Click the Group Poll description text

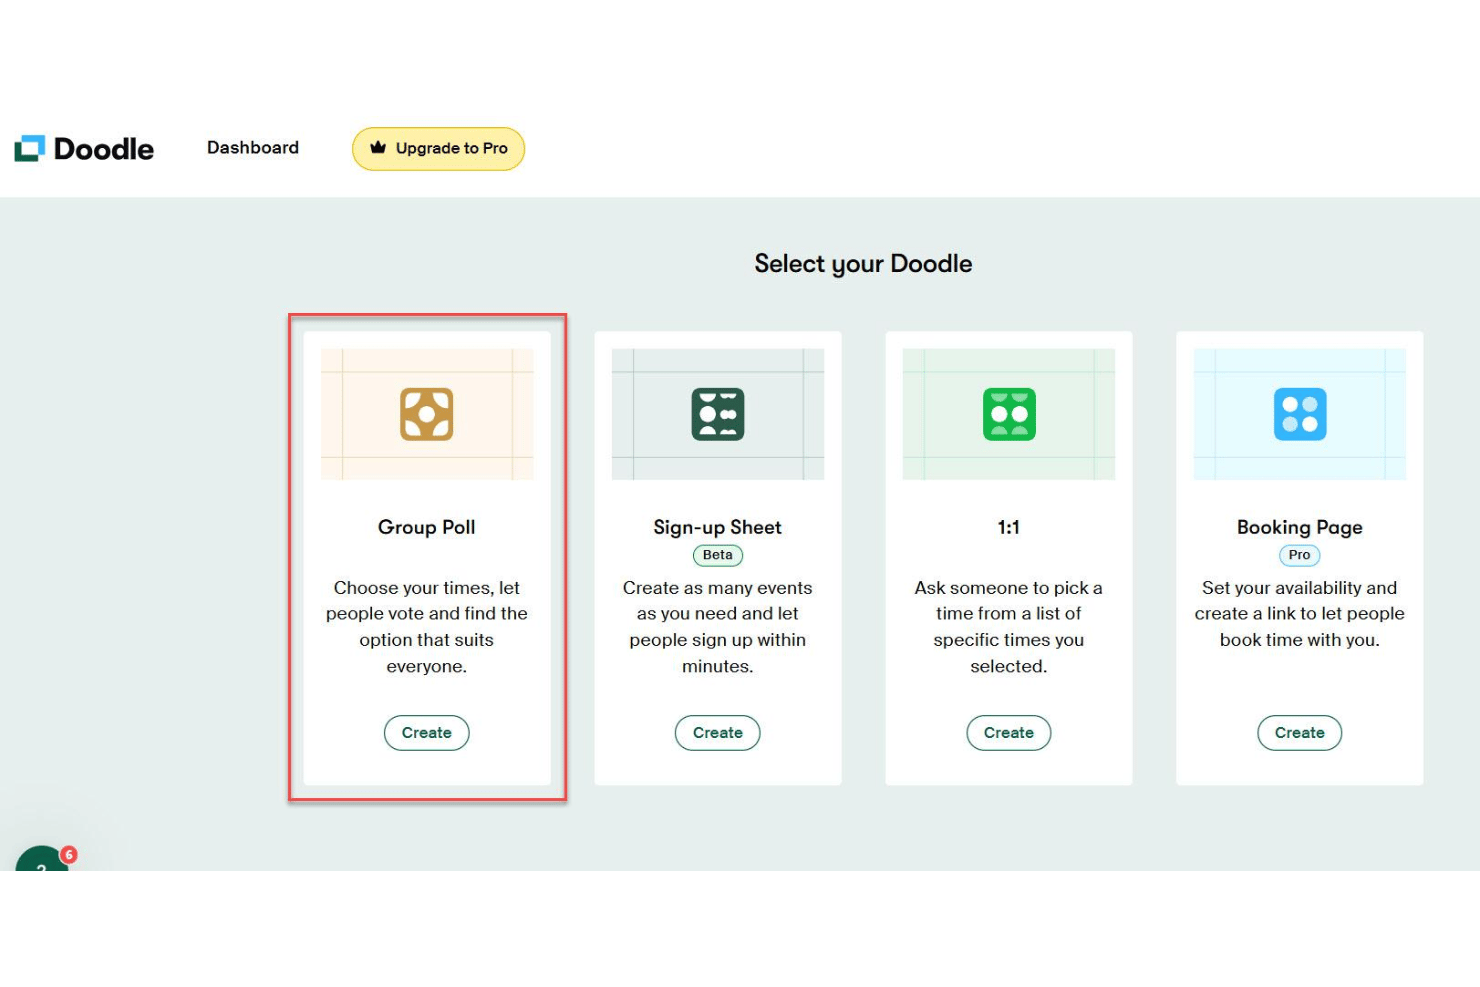pyautogui.click(x=427, y=627)
